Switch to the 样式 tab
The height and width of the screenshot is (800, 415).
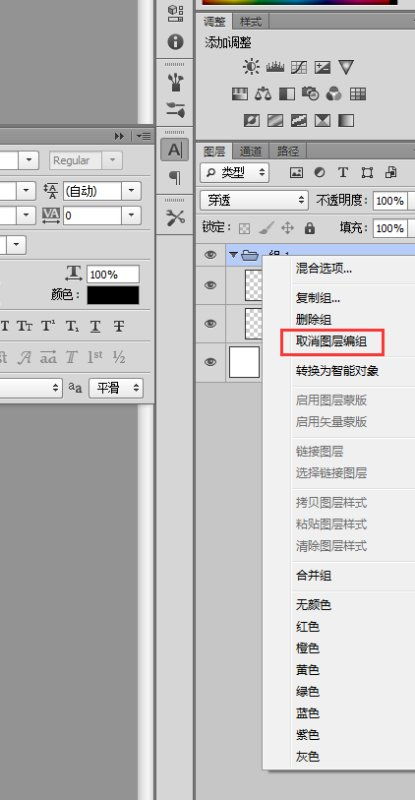[251, 22]
